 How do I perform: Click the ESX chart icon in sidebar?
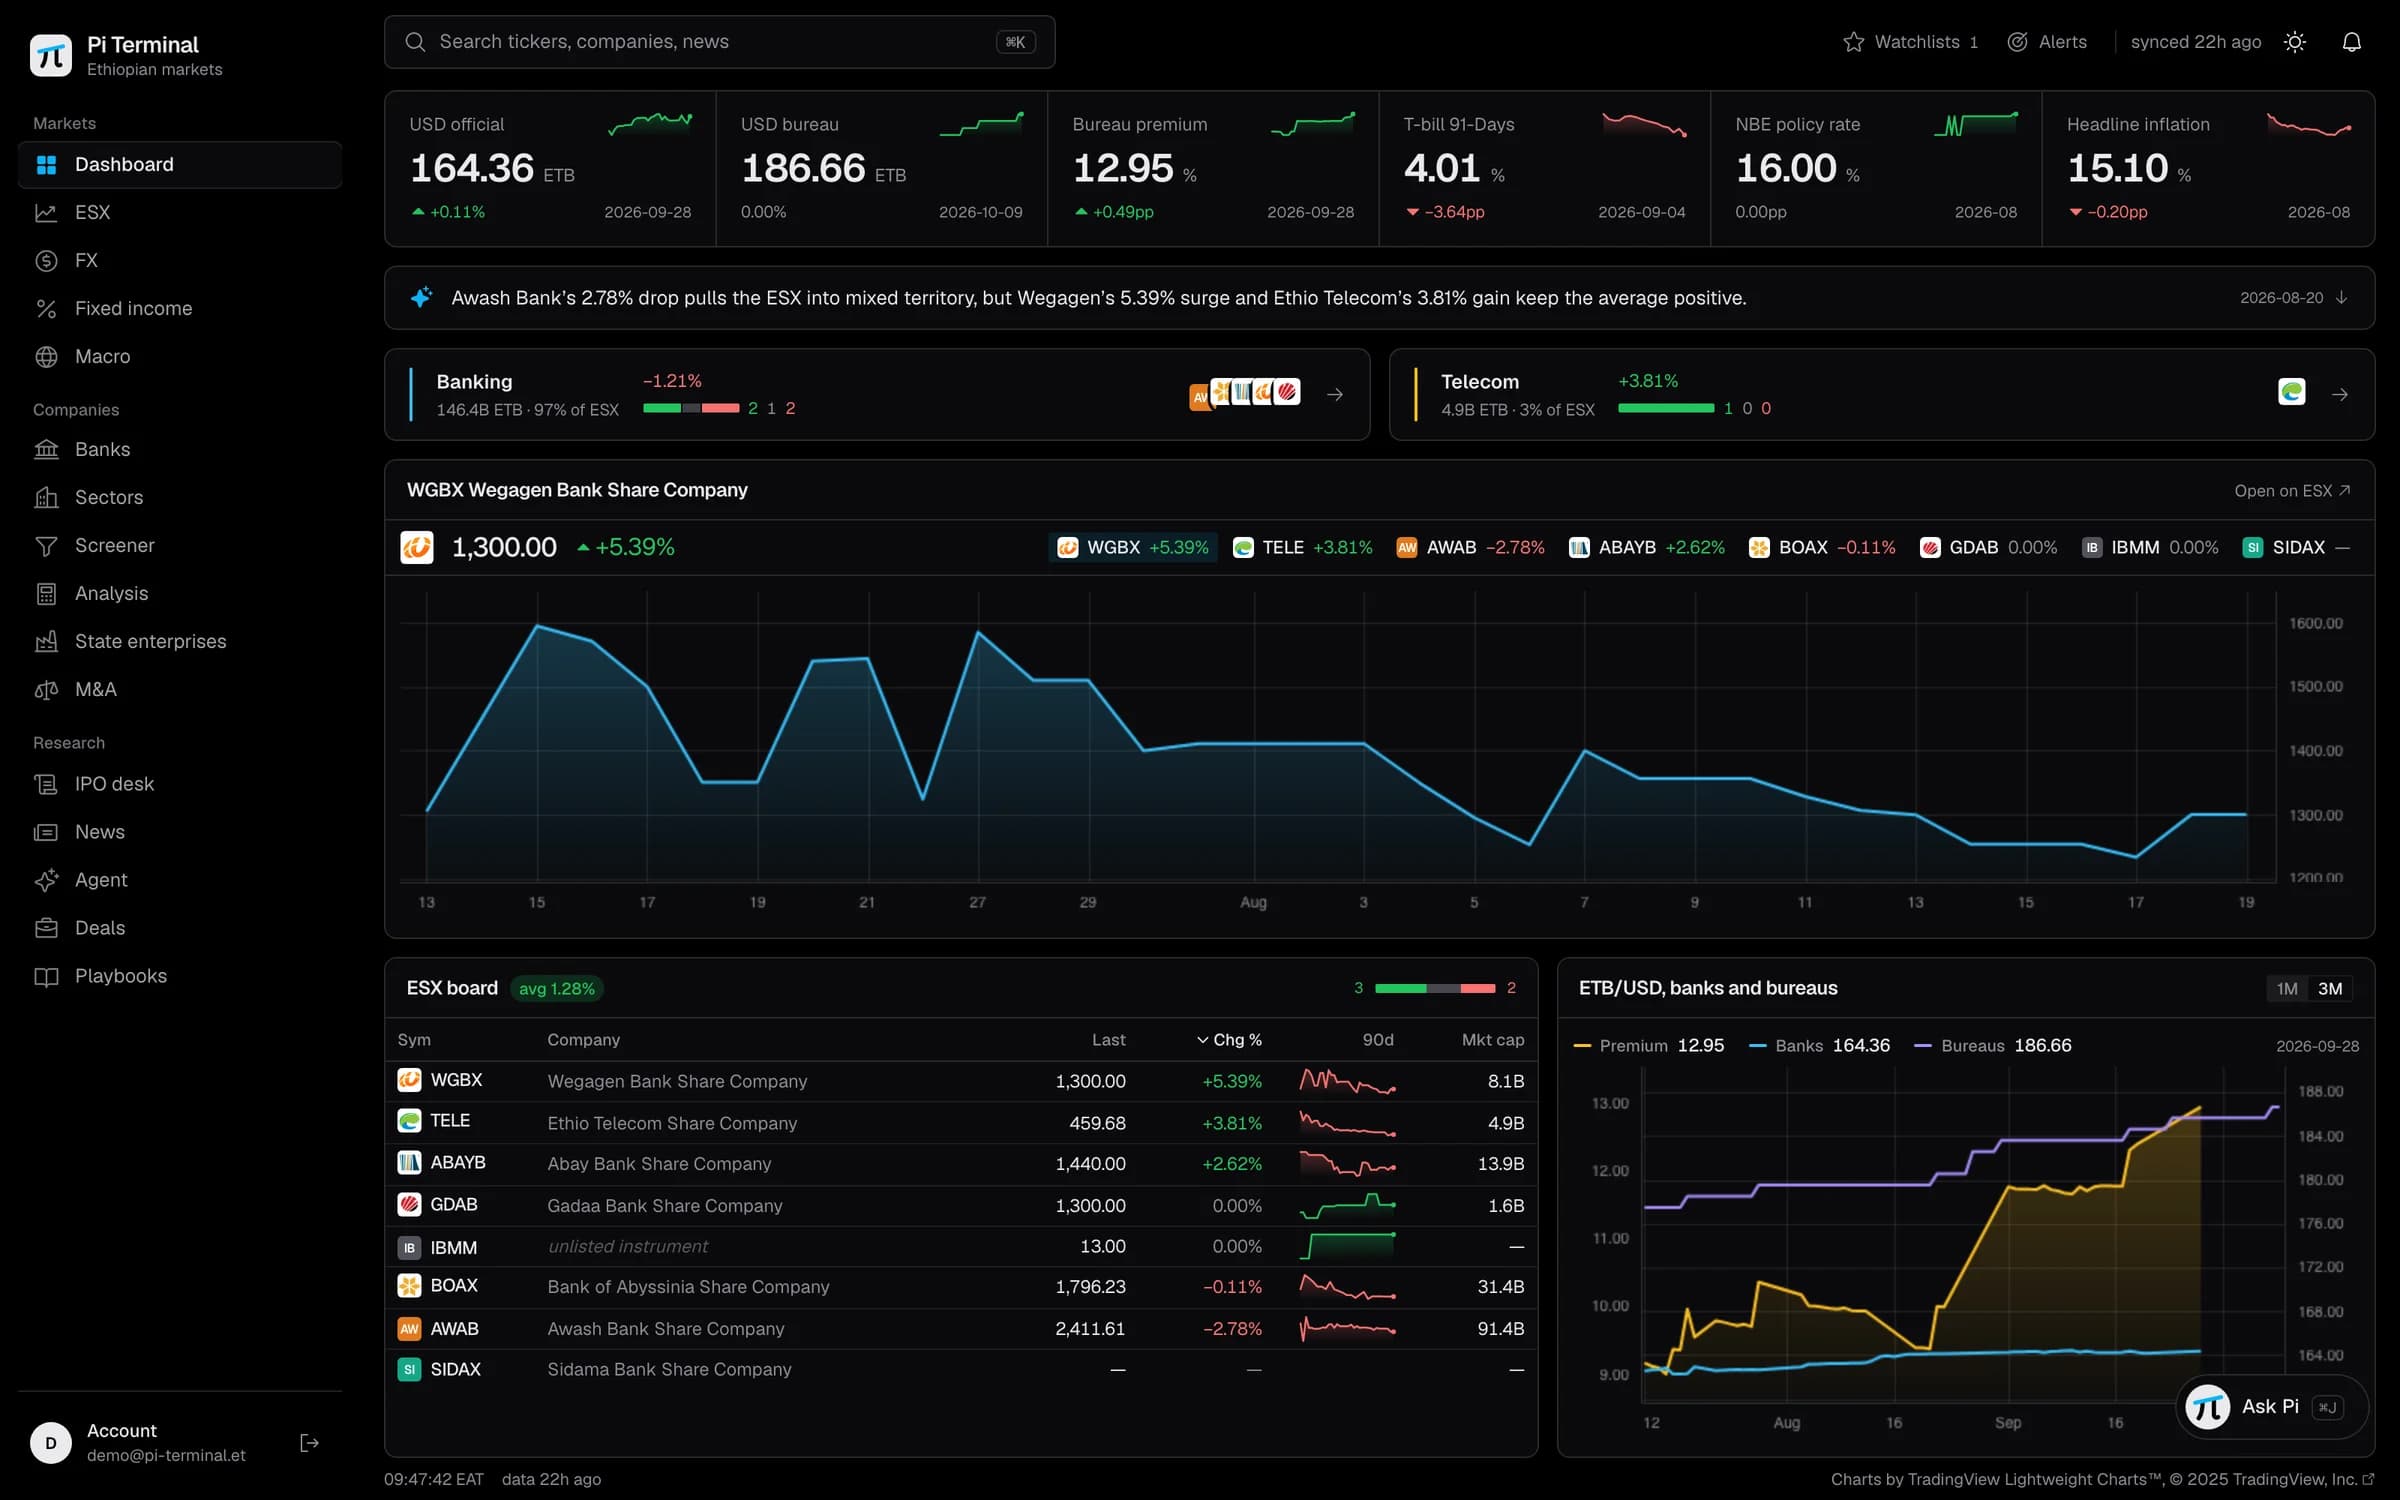(x=46, y=213)
